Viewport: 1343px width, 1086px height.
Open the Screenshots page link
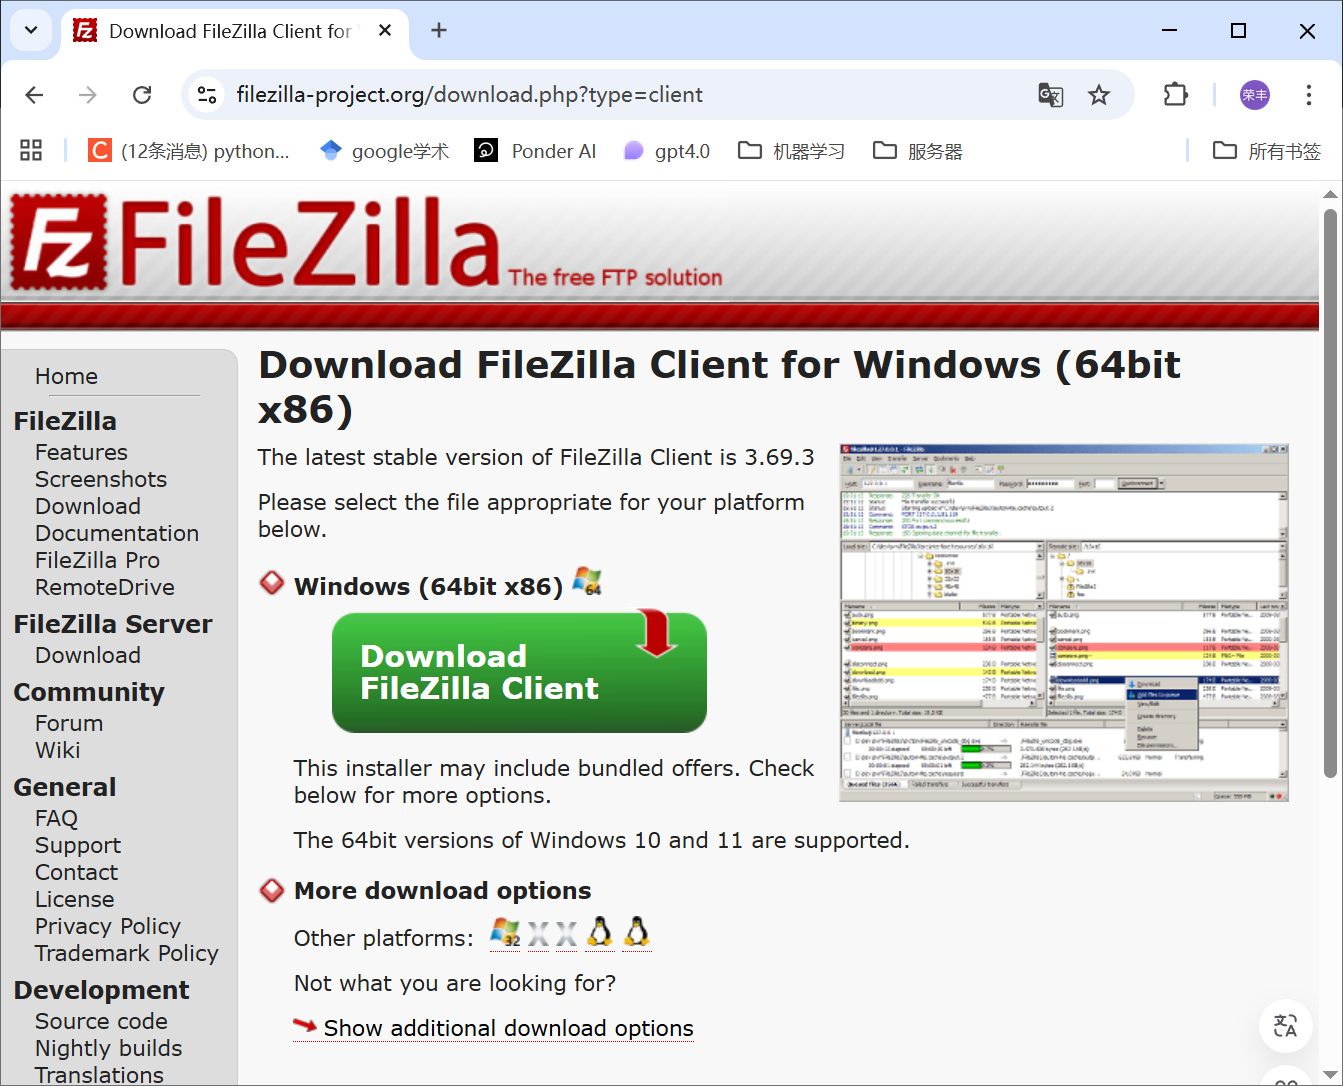tap(101, 479)
